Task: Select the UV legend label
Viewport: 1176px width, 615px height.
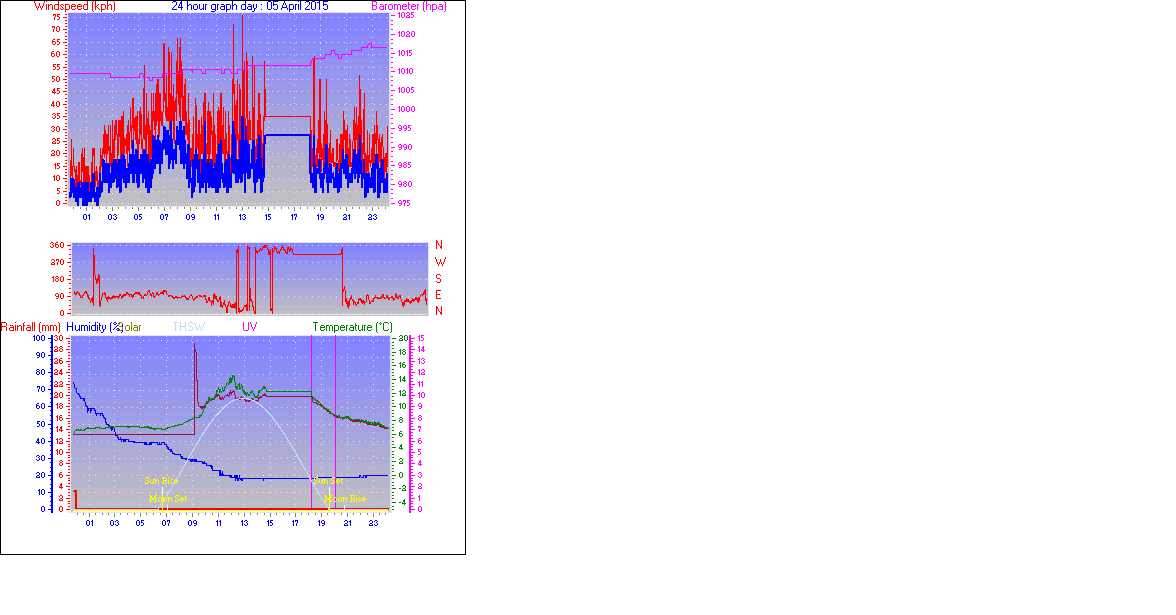Action: 250,327
